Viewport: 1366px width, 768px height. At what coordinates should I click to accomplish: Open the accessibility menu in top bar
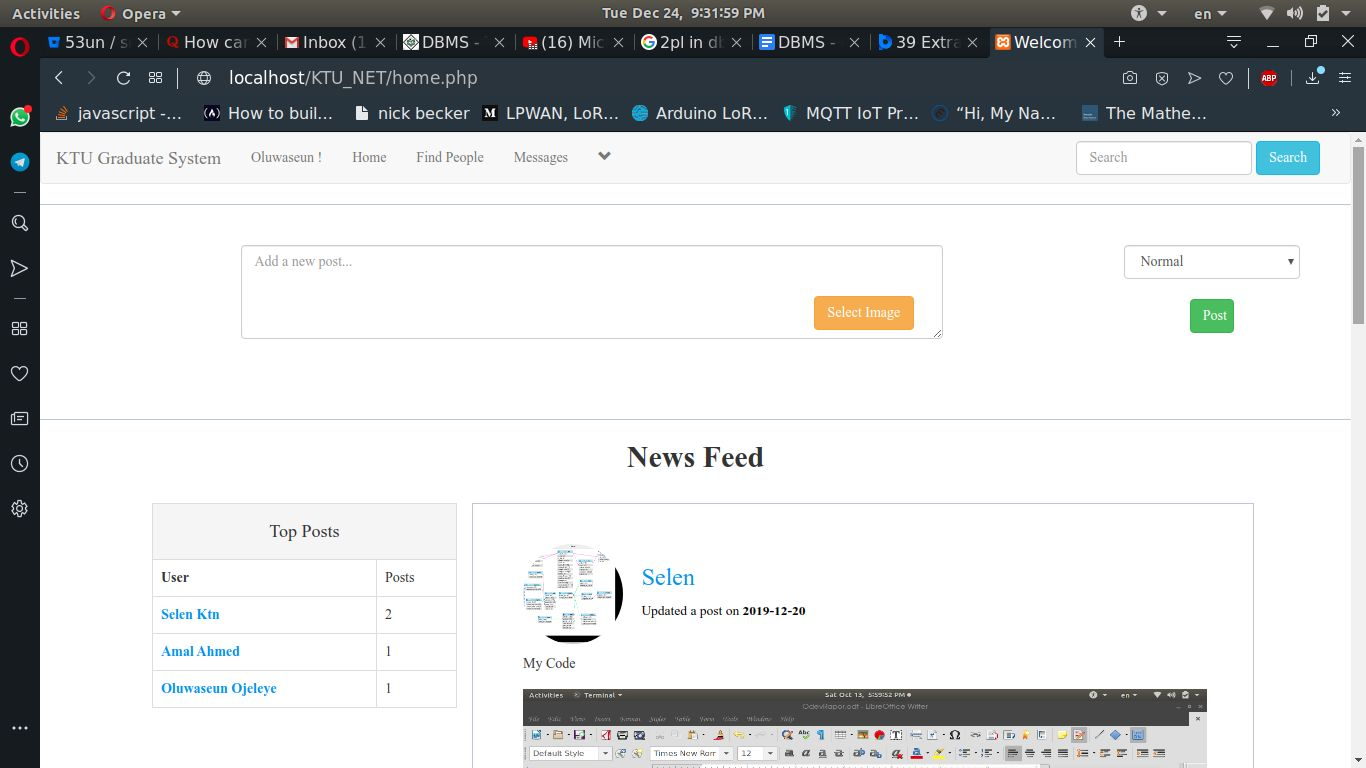tap(1148, 13)
